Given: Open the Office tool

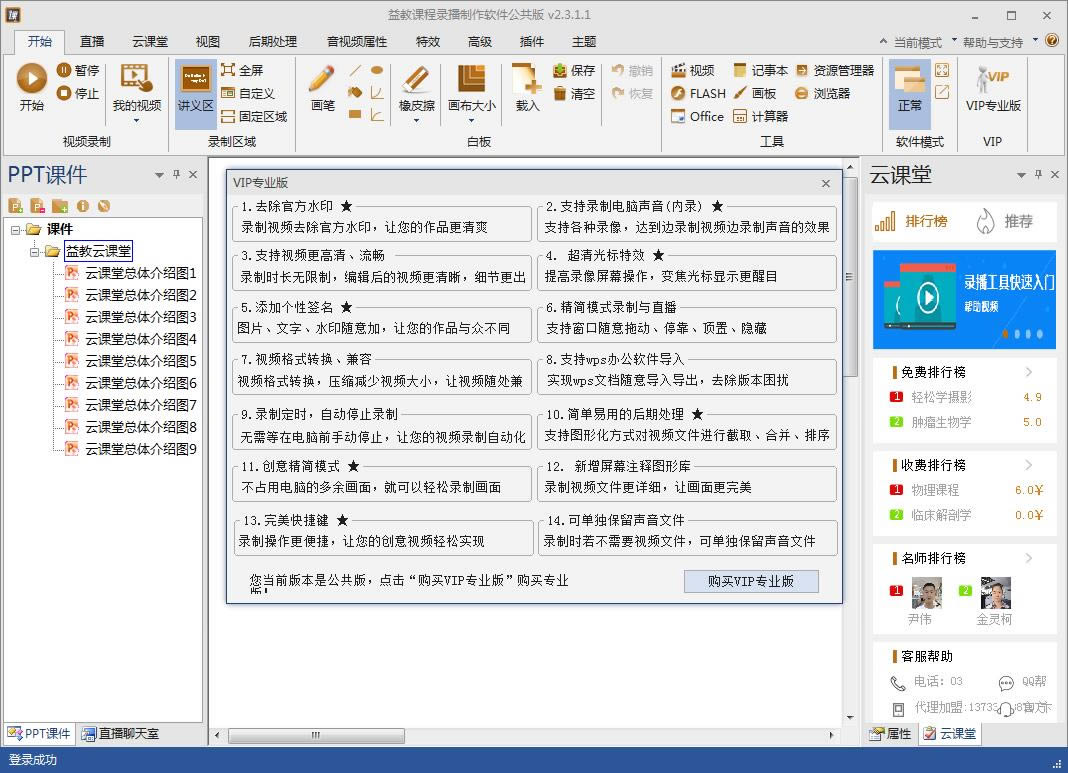Looking at the screenshot, I should click(x=697, y=116).
